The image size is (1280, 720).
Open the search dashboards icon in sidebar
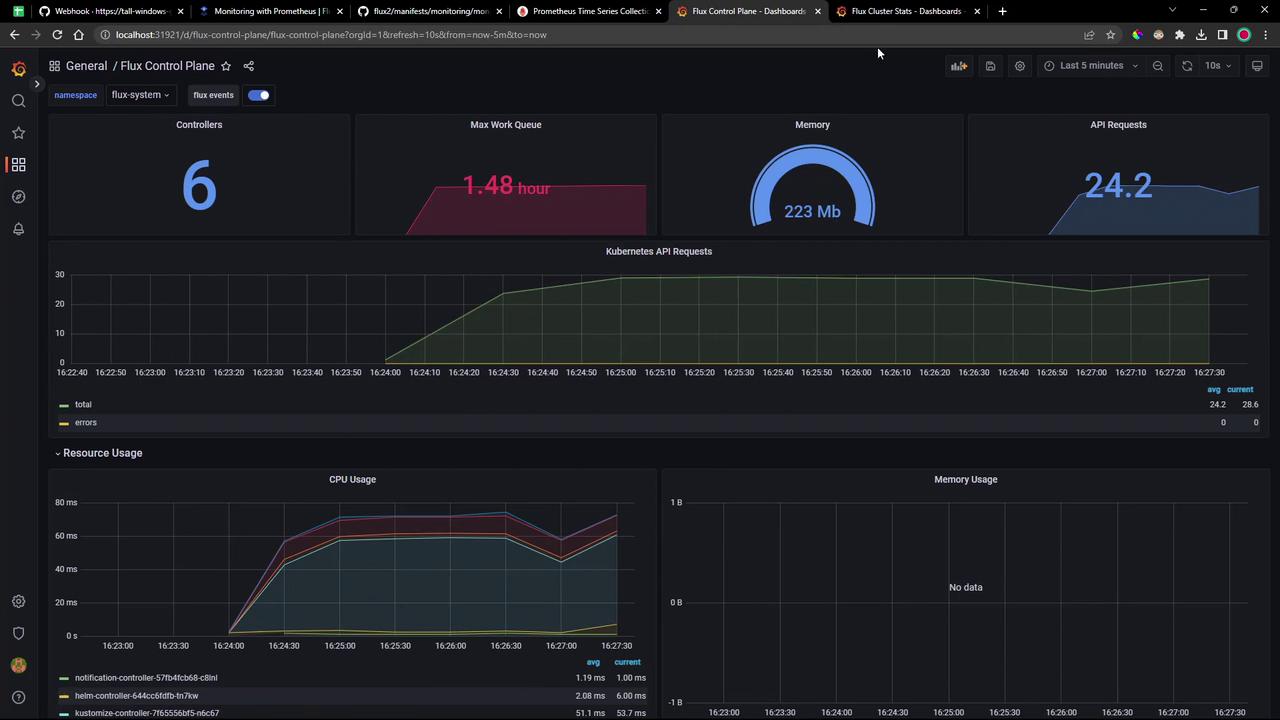(x=18, y=101)
